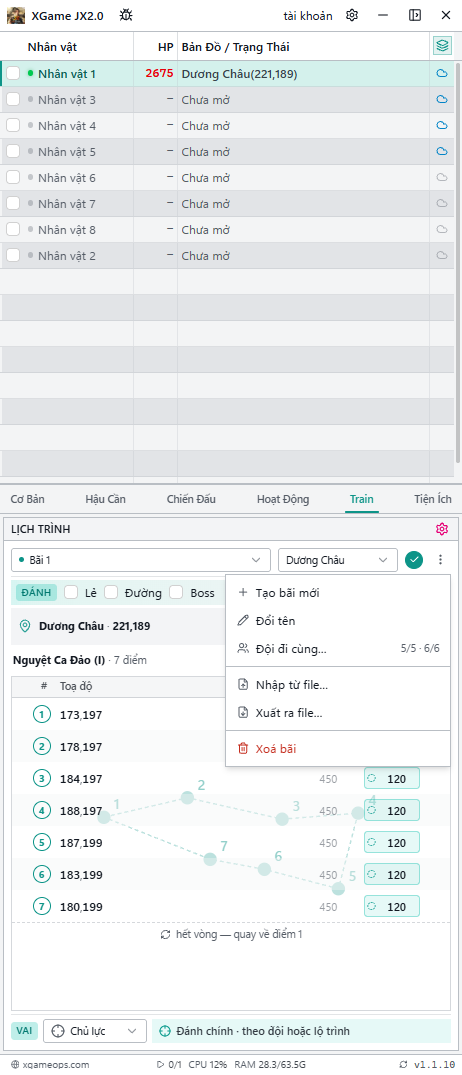The width and height of the screenshot is (462, 1075).
Task: Click cloud icon for Nhân vật 6
Action: tap(442, 178)
